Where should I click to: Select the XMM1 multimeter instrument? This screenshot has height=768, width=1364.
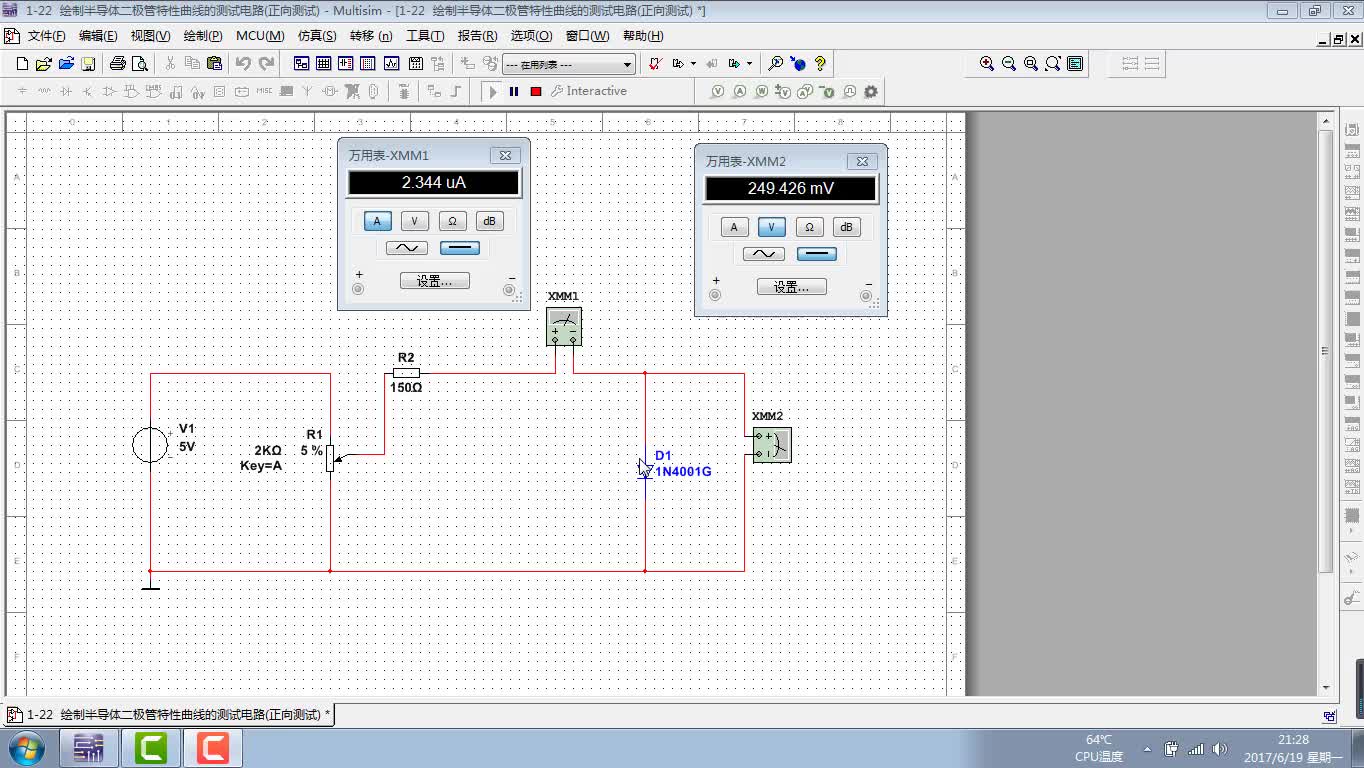564,327
